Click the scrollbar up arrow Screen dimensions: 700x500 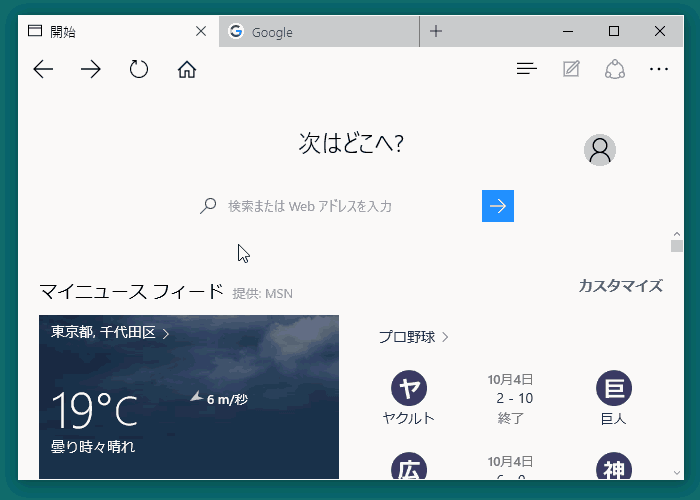click(677, 234)
